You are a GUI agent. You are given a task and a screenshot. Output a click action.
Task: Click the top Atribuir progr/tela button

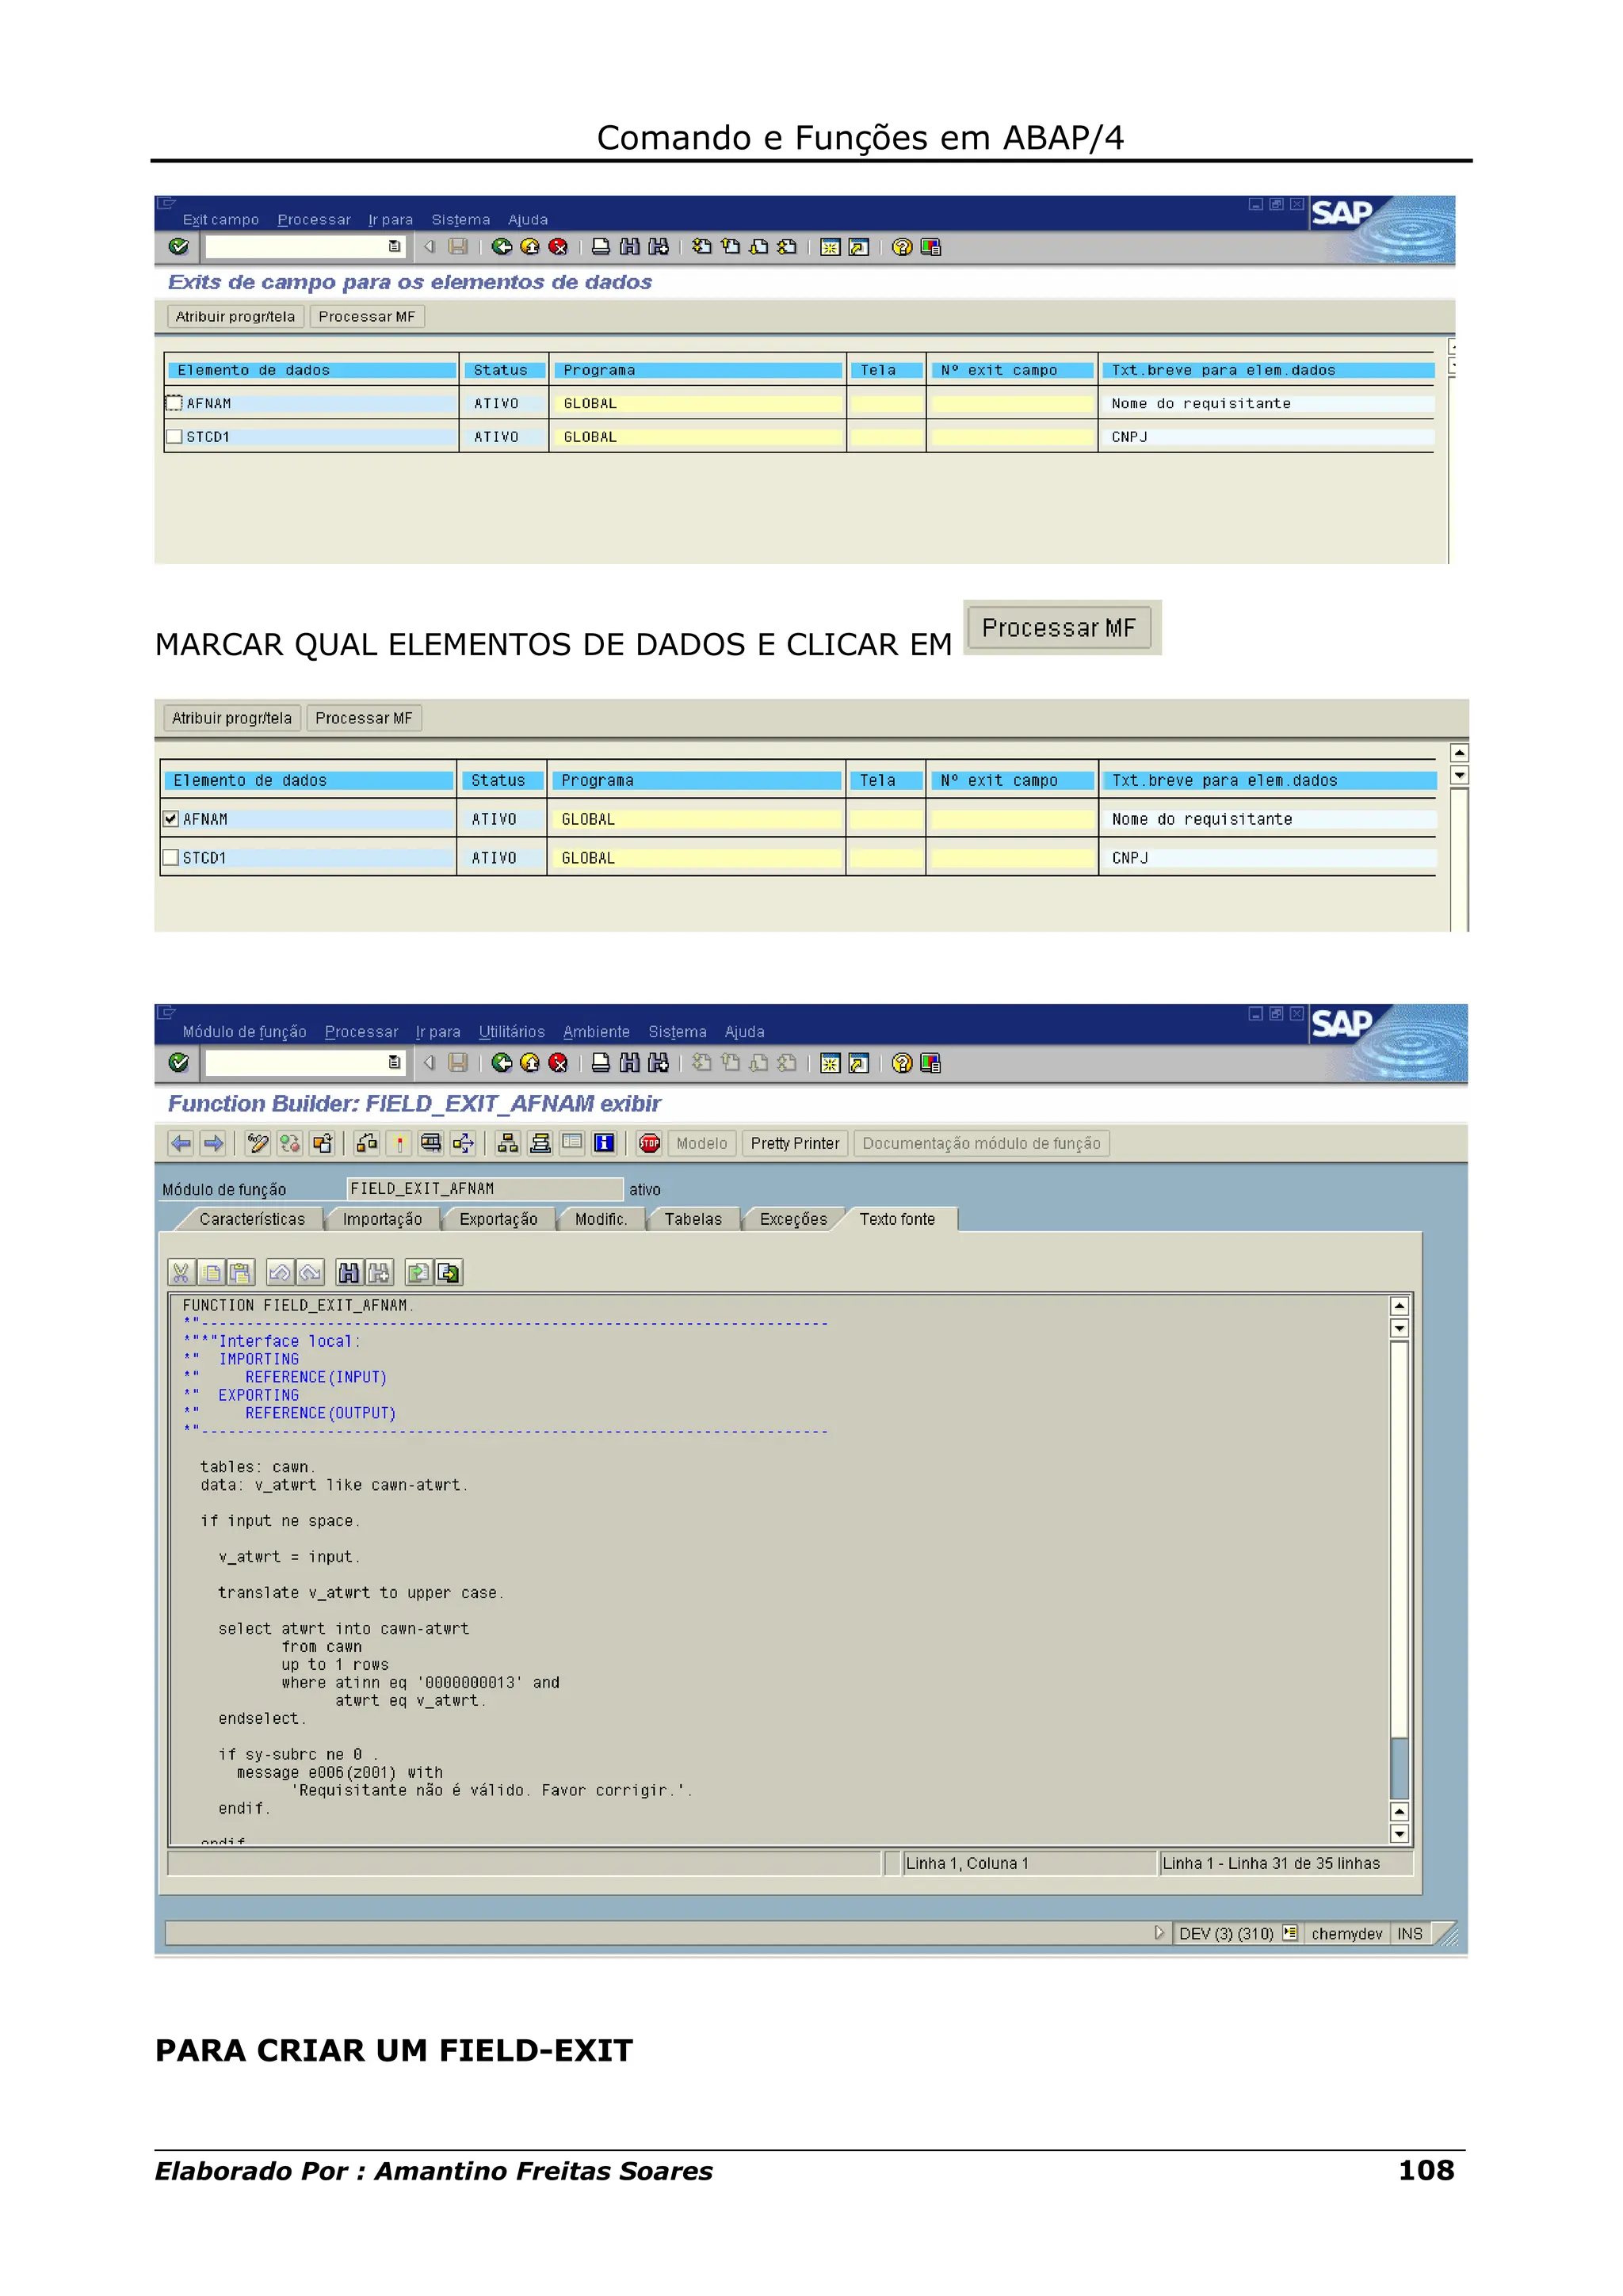(235, 317)
